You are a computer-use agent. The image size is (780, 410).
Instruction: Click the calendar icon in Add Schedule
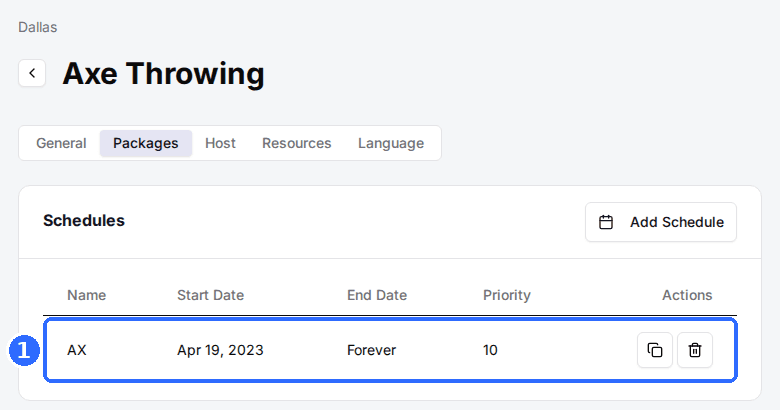coord(606,222)
